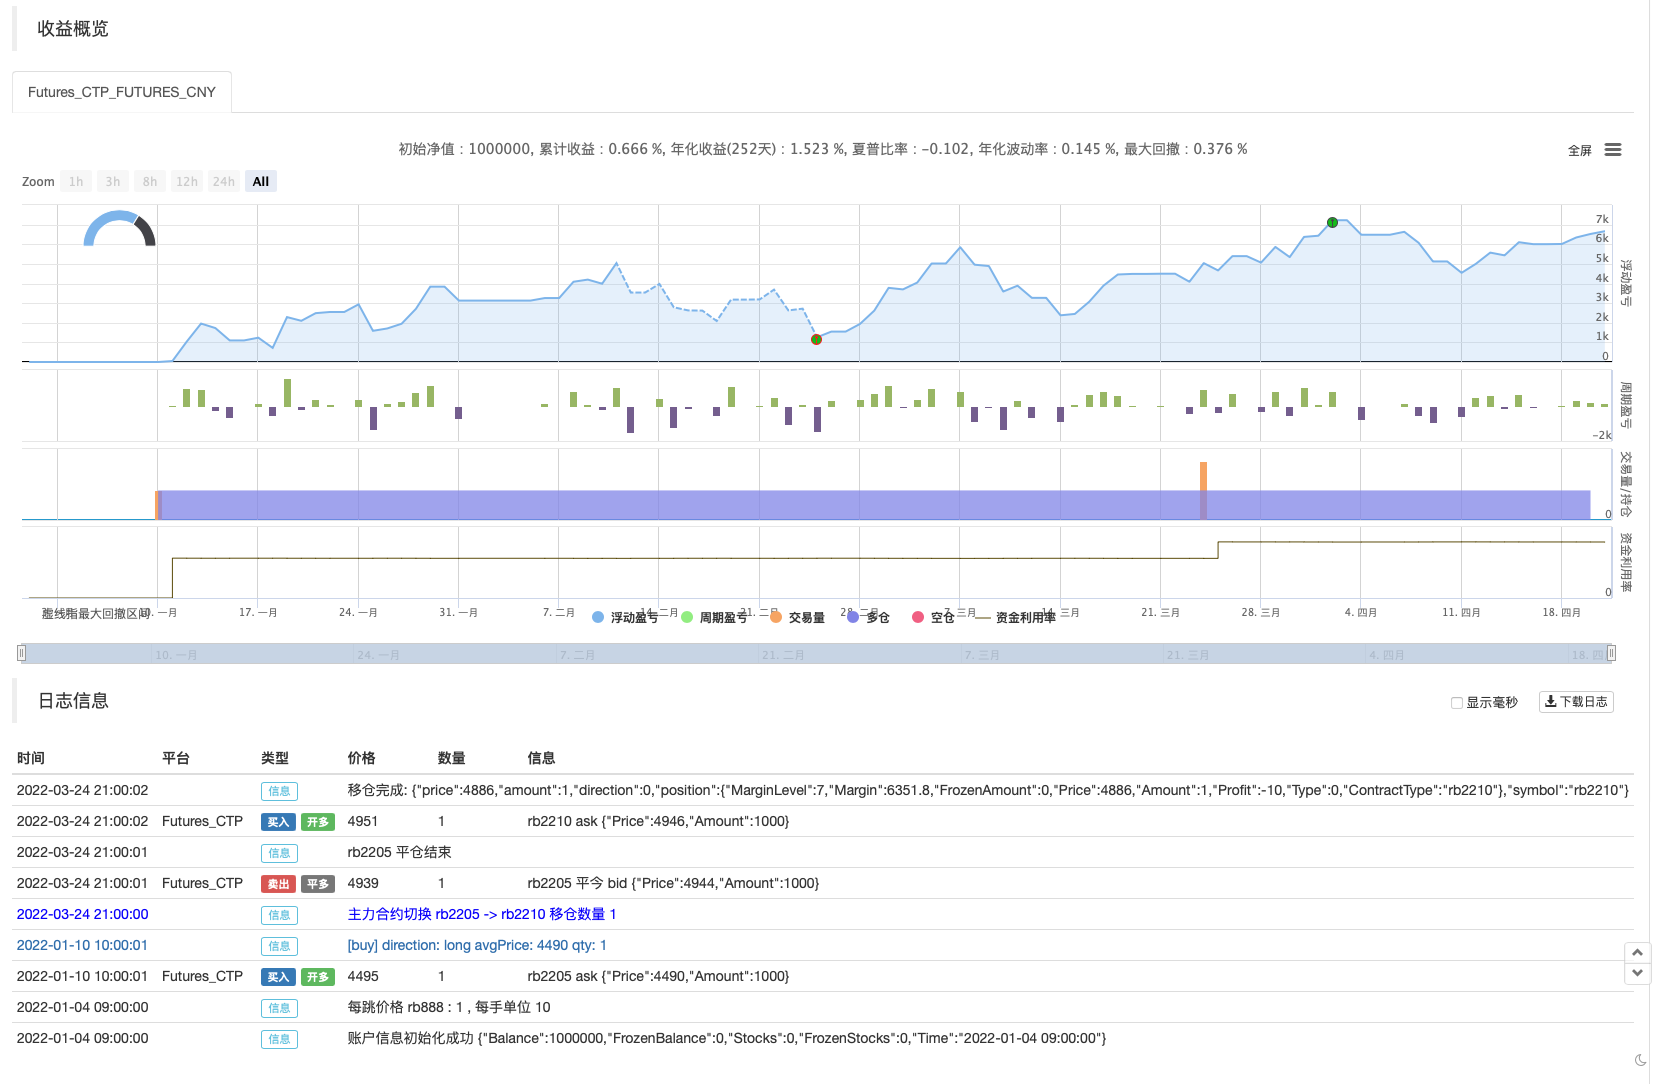The image size is (1659, 1084).
Task: Select the All zoom range
Action: tap(261, 182)
